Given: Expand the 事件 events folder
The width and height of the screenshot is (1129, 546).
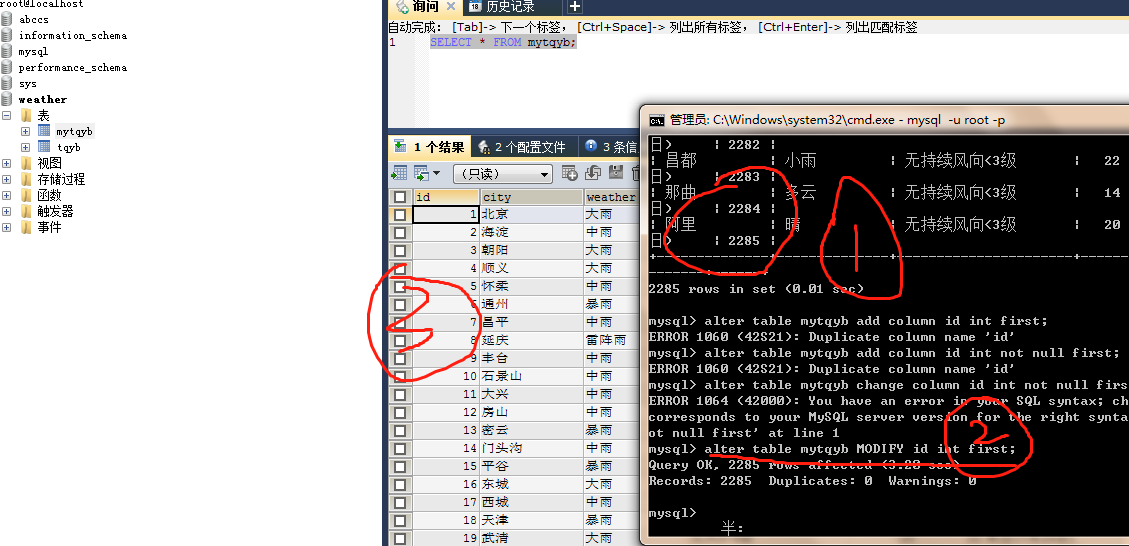Looking at the screenshot, I should (x=6, y=227).
